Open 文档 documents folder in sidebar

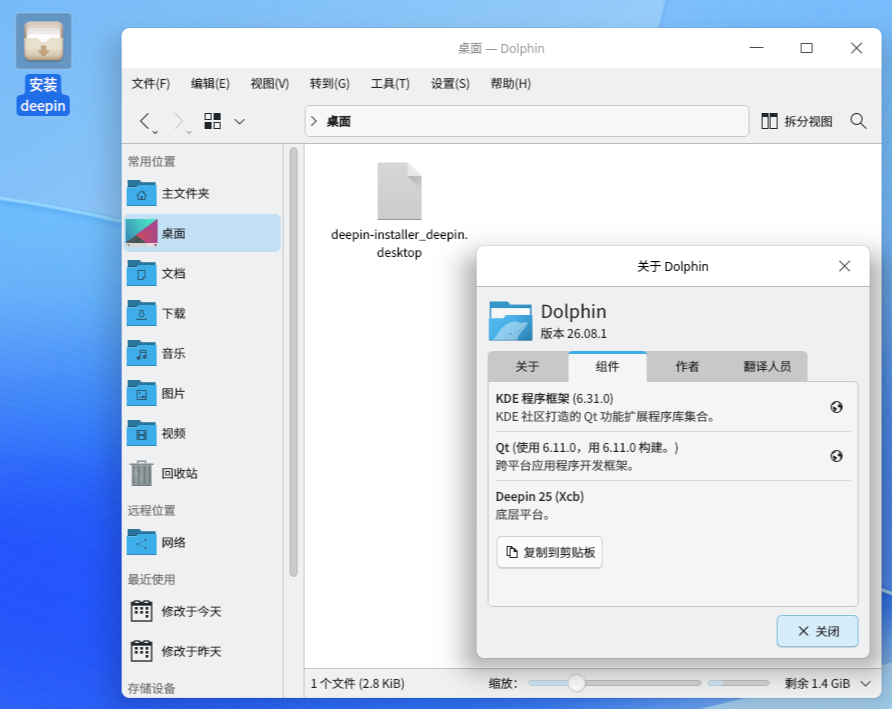tap(203, 274)
